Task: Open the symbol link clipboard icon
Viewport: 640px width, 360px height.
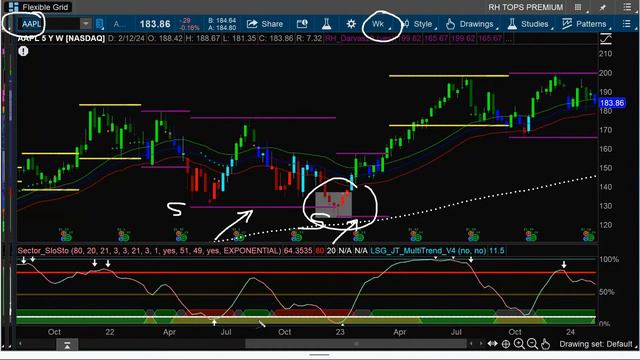Action: coord(99,24)
